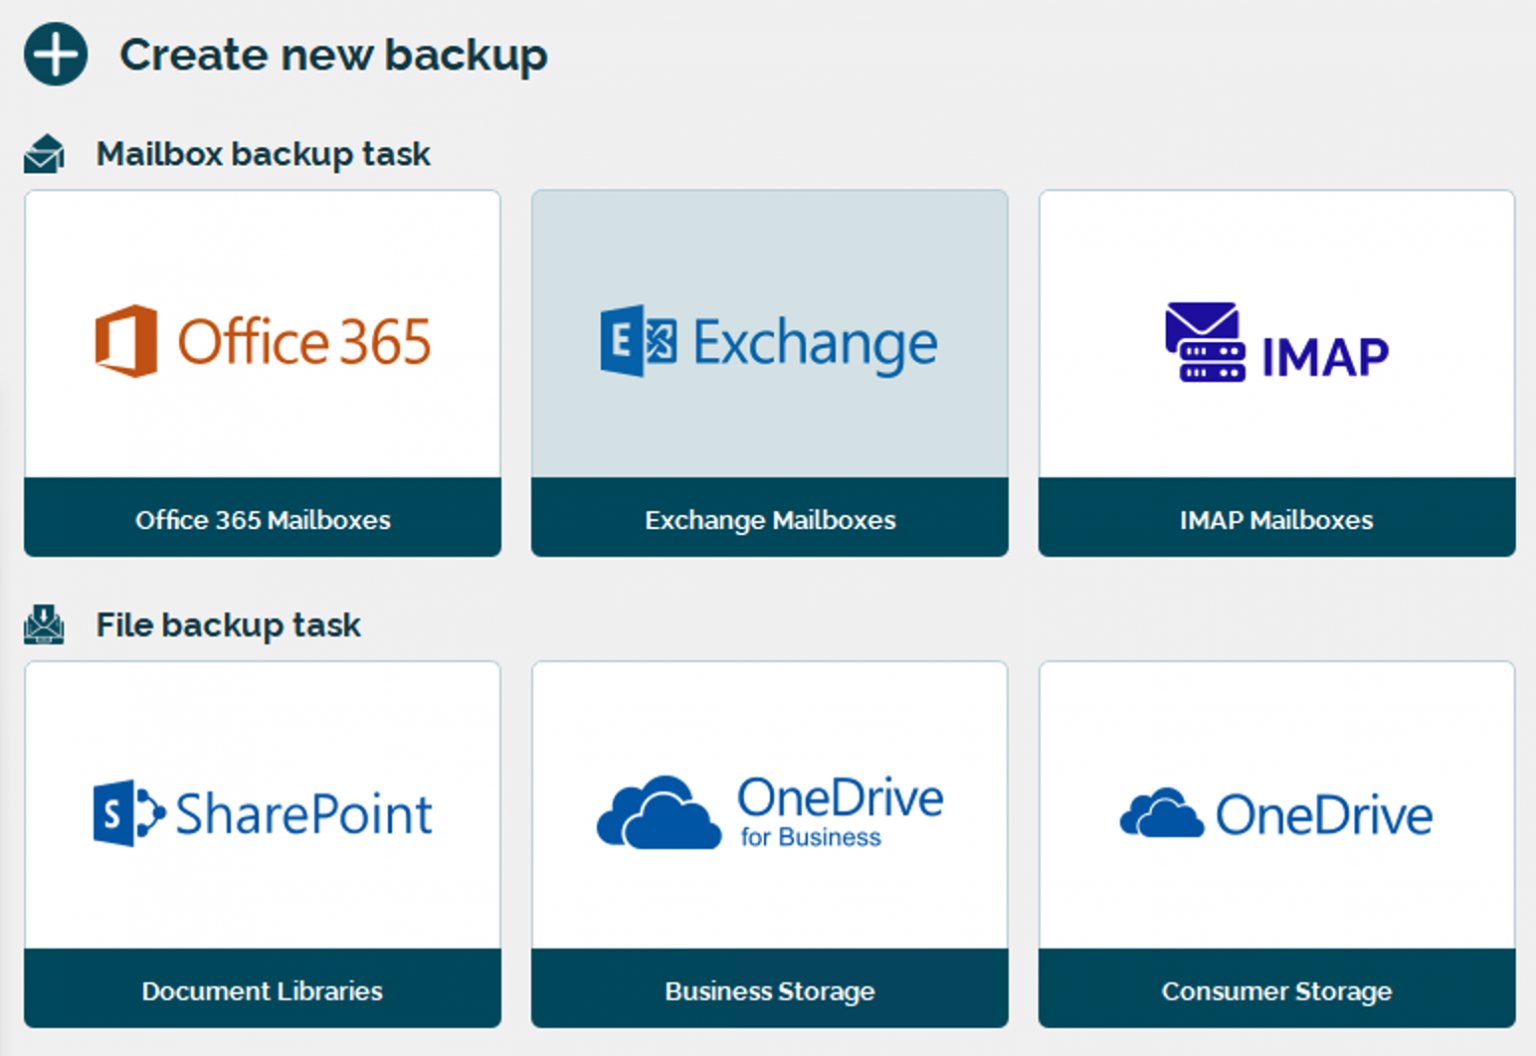The width and height of the screenshot is (1536, 1056).
Task: Open the Business Storage backup option
Action: click(770, 991)
